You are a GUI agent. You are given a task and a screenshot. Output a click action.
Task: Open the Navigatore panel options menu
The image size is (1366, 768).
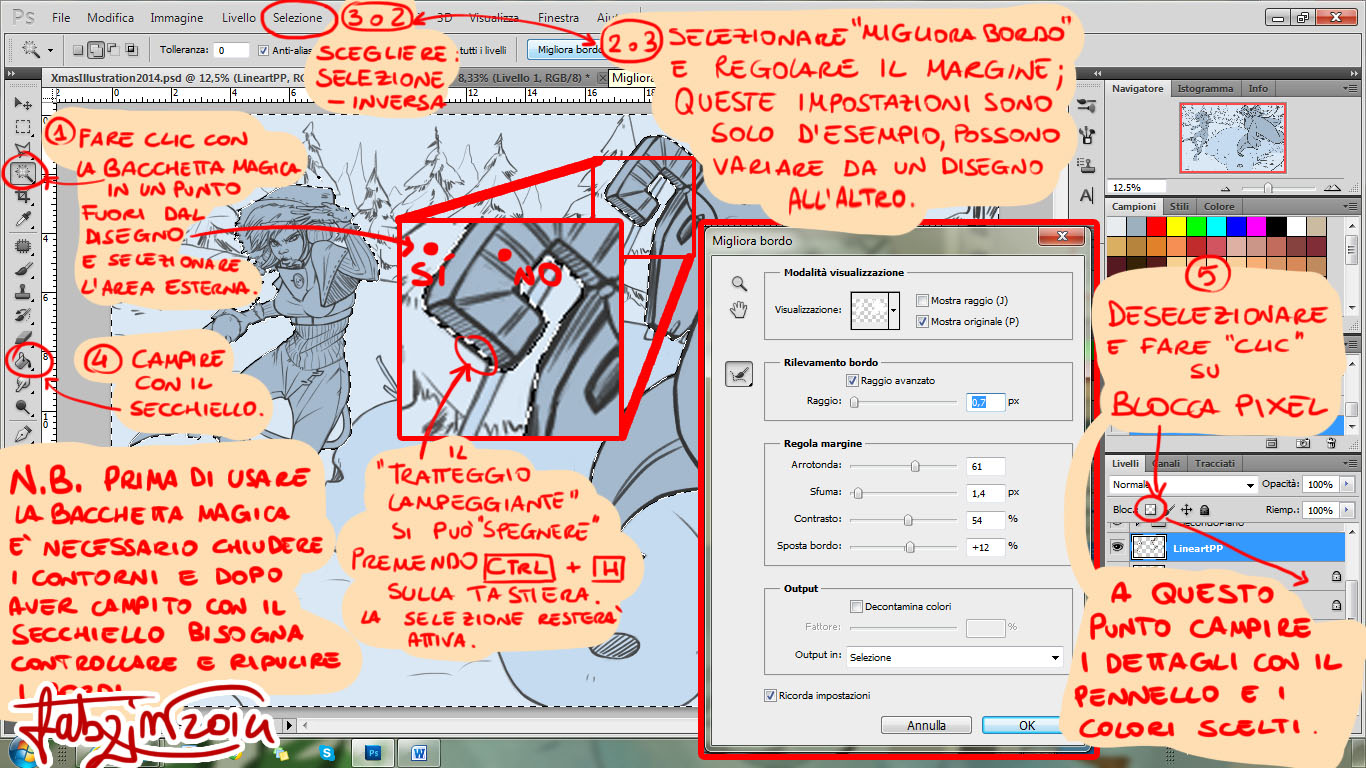point(1349,89)
